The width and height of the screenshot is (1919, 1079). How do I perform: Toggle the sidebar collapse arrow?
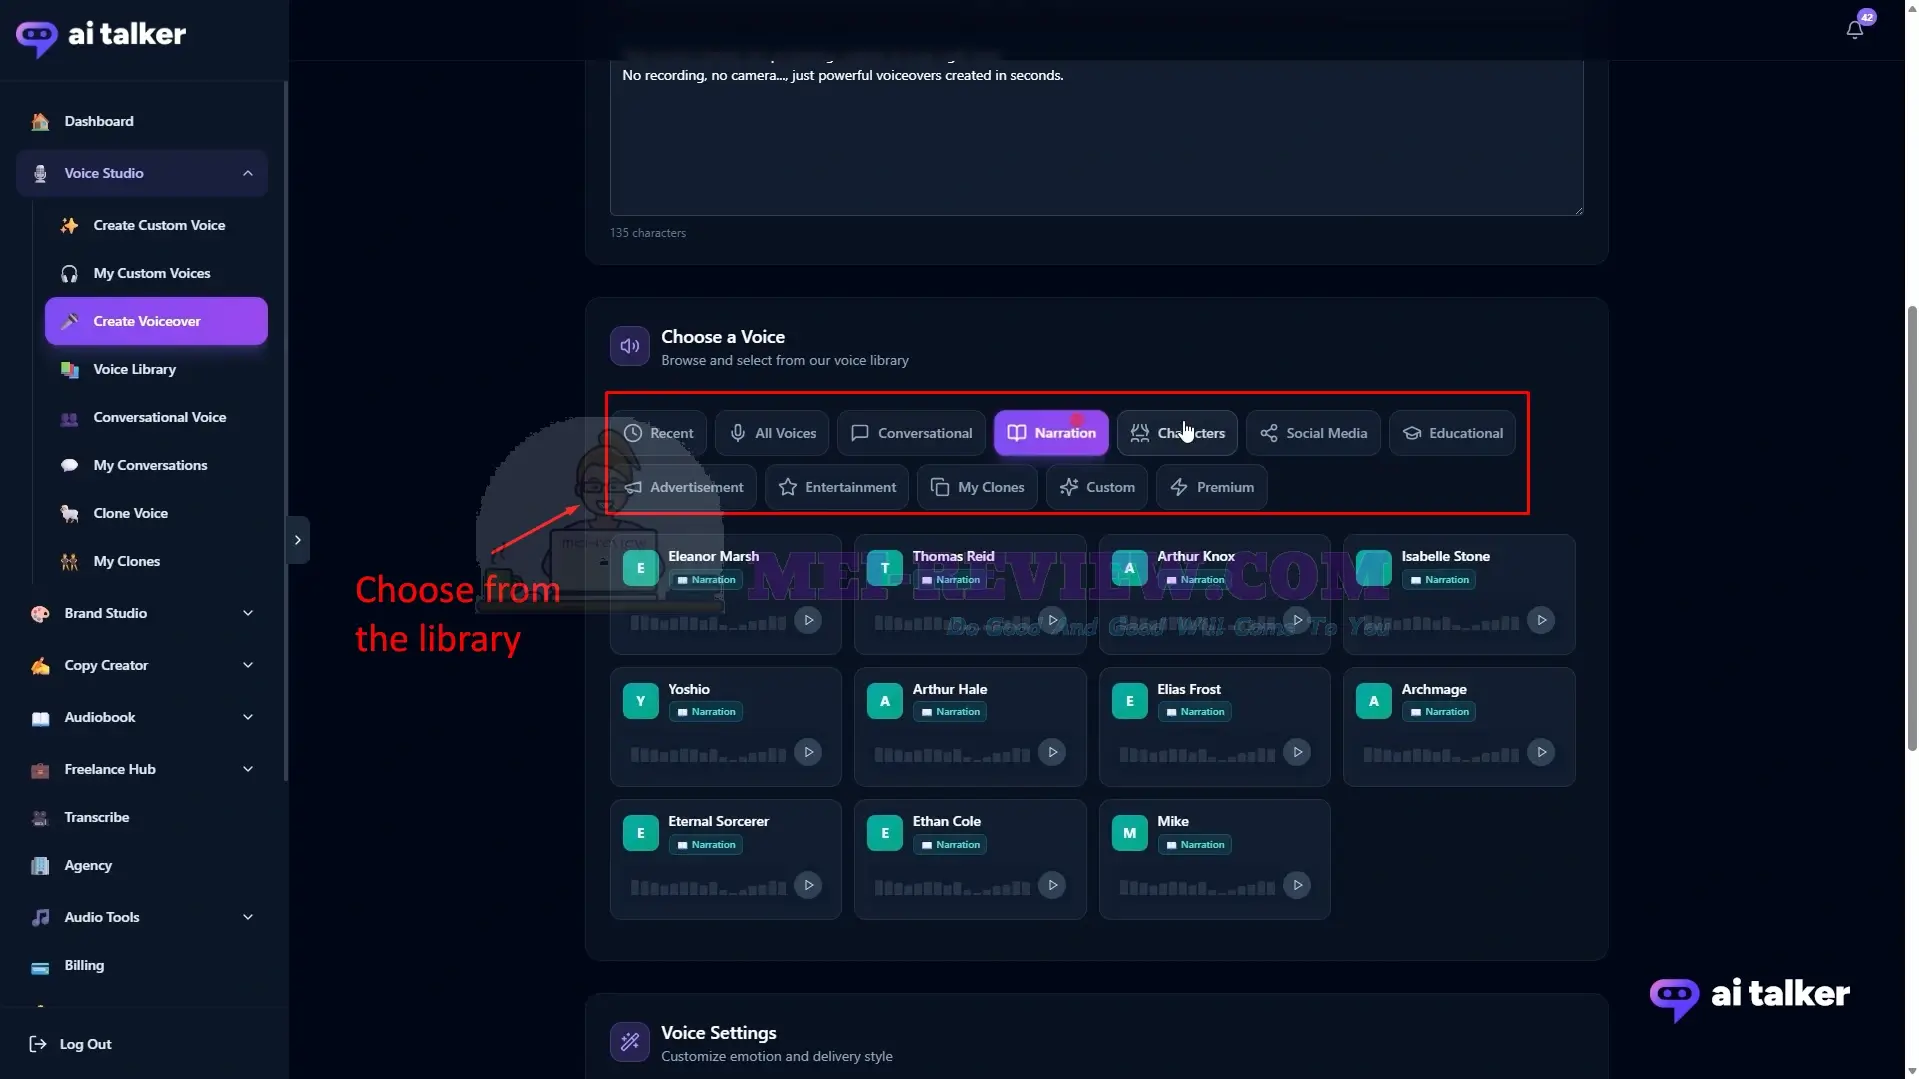[298, 540]
